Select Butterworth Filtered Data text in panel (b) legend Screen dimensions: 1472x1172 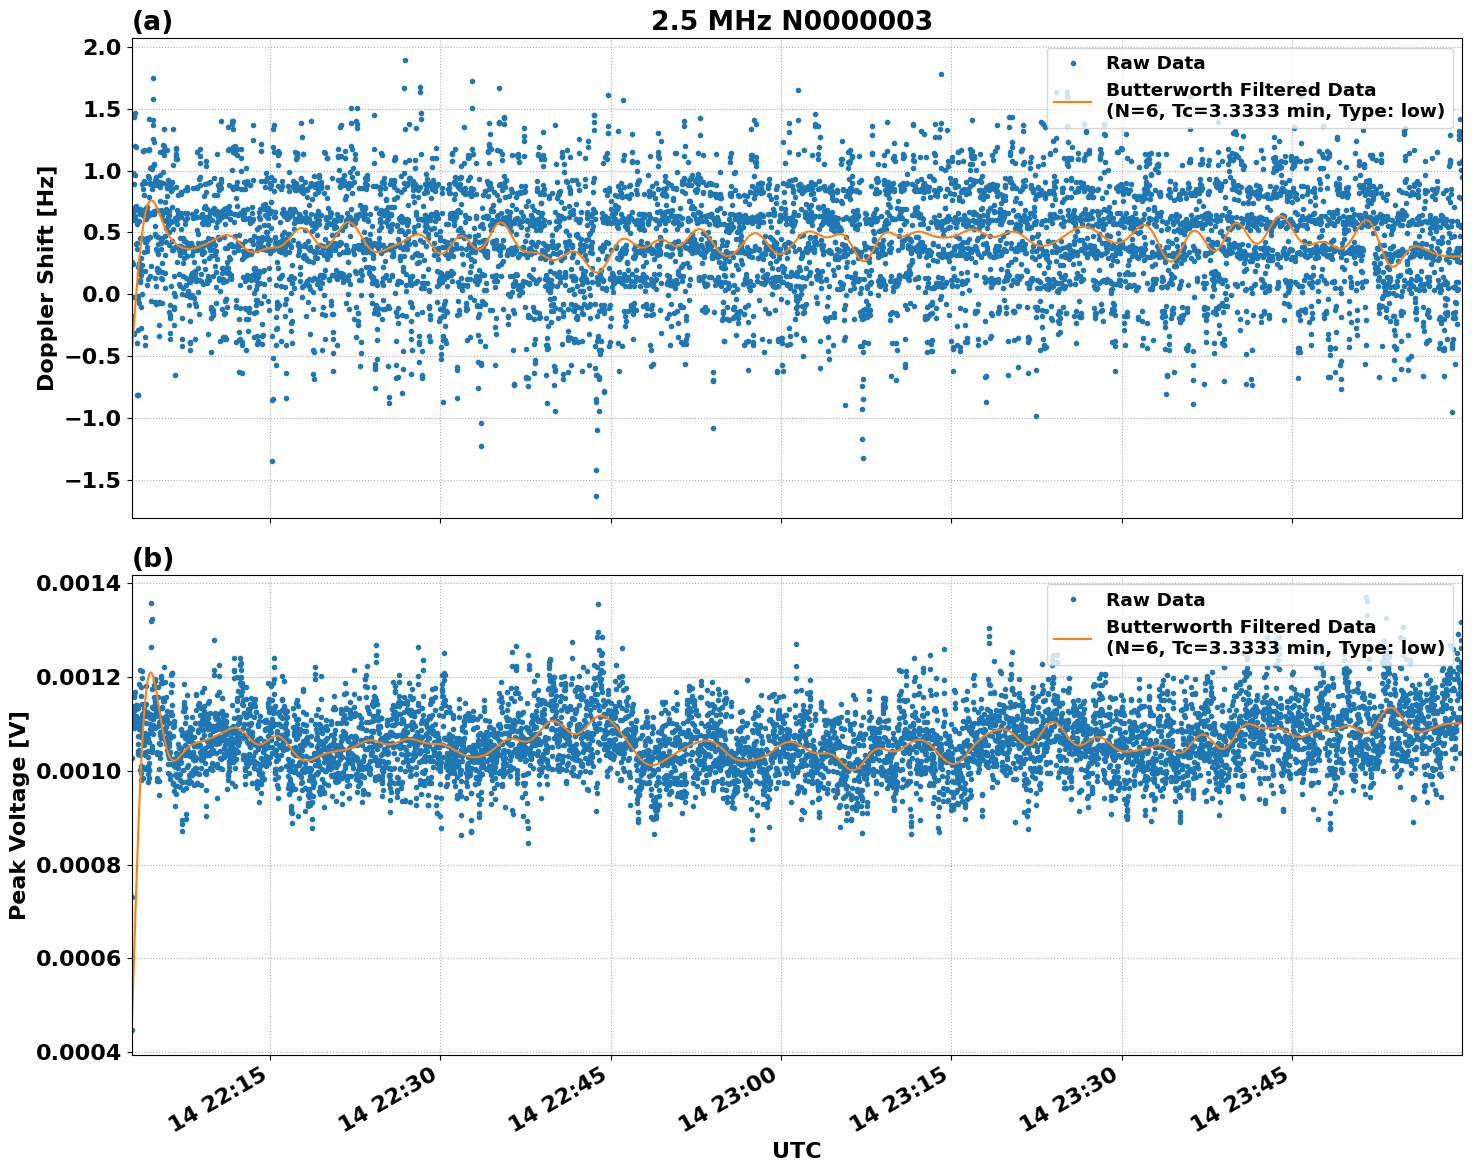coord(1240,627)
